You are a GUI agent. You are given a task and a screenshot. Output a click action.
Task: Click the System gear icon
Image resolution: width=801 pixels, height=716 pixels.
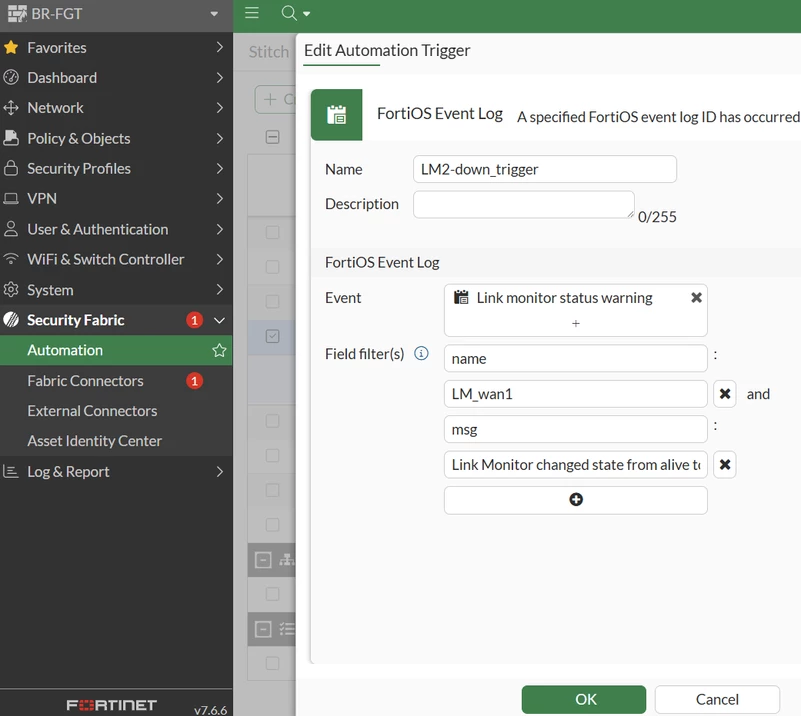11,290
